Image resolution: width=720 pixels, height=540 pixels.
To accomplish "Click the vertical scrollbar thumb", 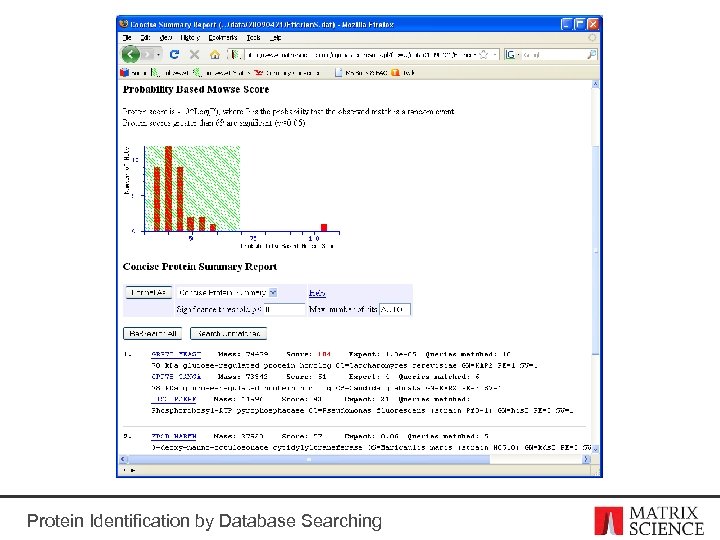I will [x=596, y=250].
